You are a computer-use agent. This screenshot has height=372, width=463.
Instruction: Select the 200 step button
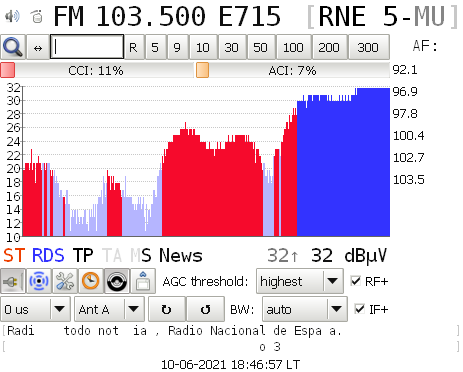pos(329,47)
